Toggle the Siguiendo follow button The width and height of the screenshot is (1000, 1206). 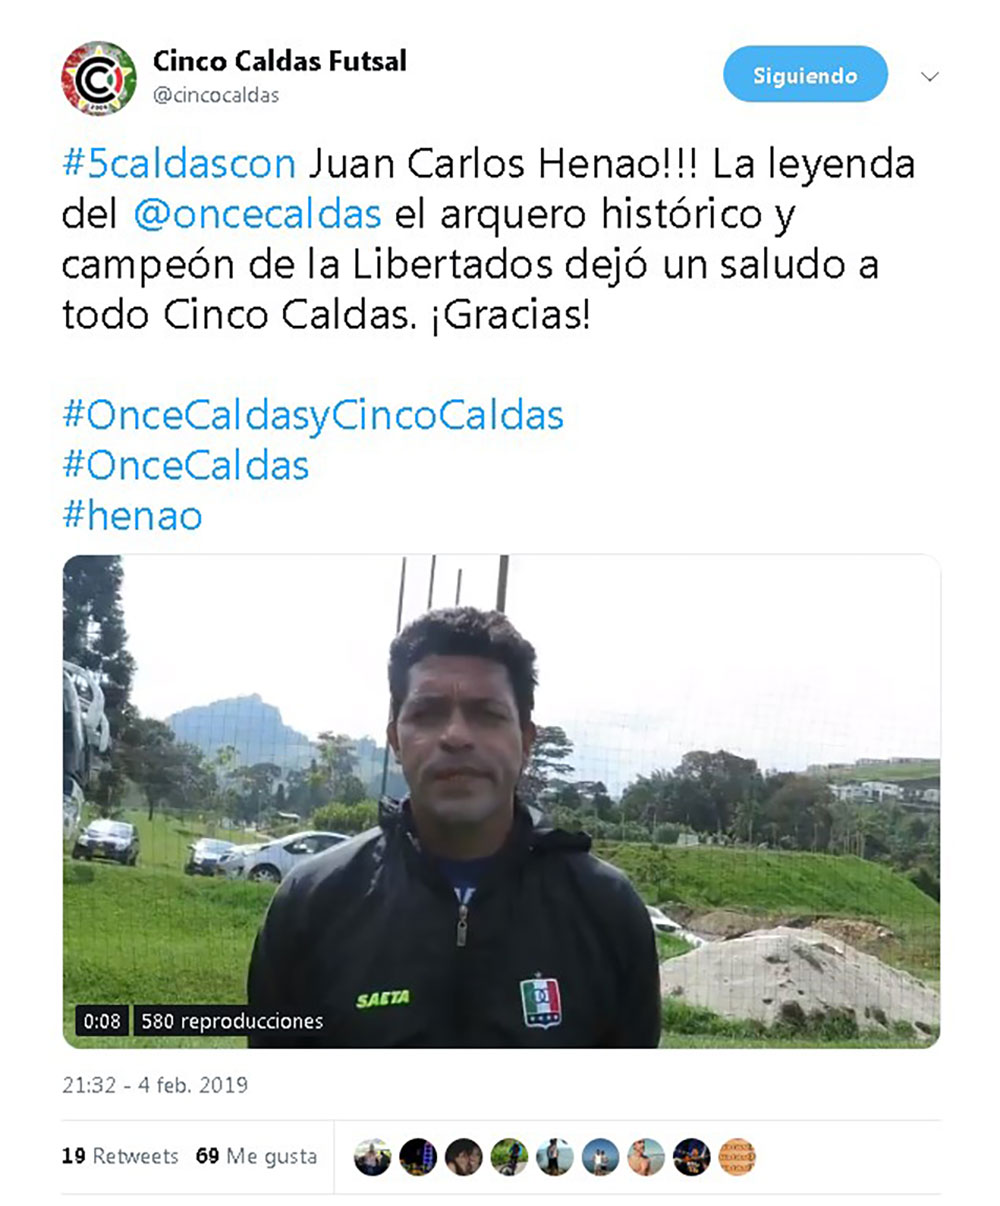pos(805,75)
